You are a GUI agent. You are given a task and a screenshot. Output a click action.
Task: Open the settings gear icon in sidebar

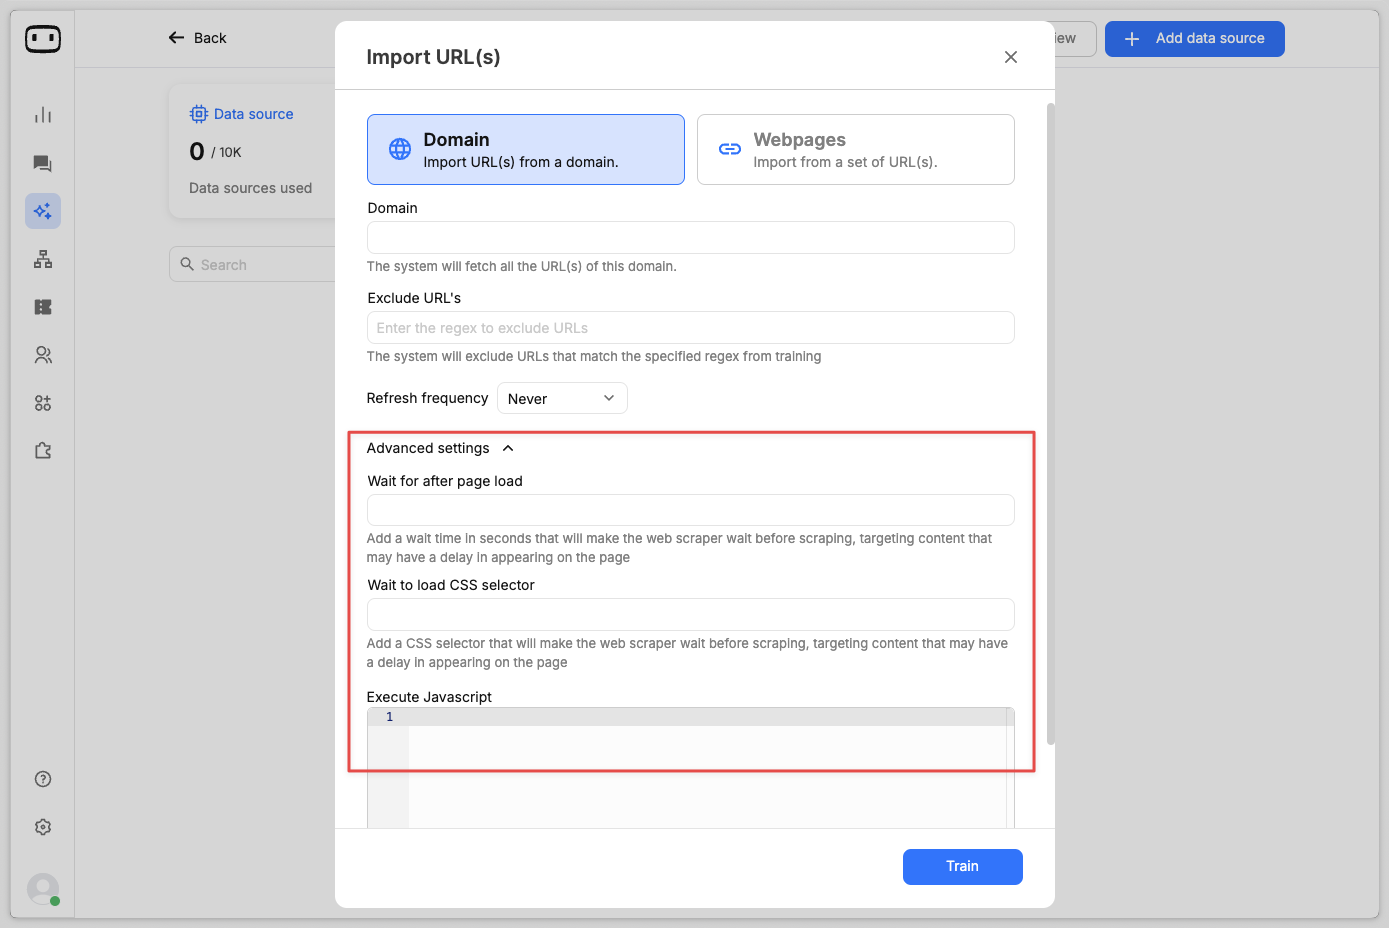point(43,827)
